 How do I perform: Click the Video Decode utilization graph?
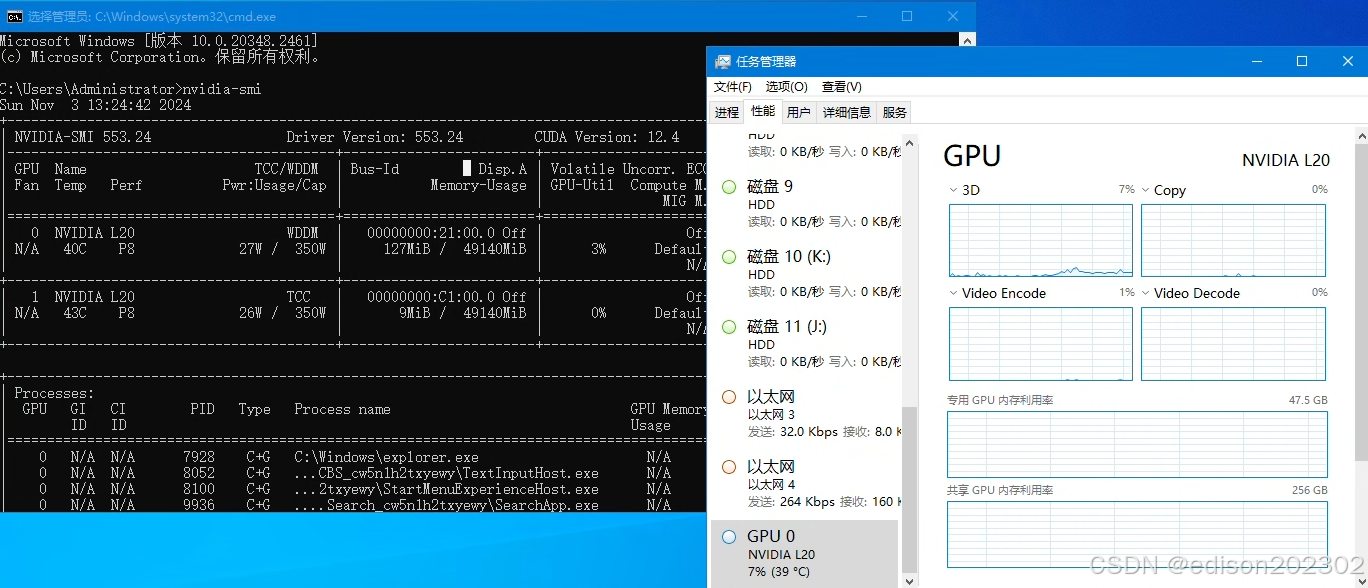[x=1233, y=344]
